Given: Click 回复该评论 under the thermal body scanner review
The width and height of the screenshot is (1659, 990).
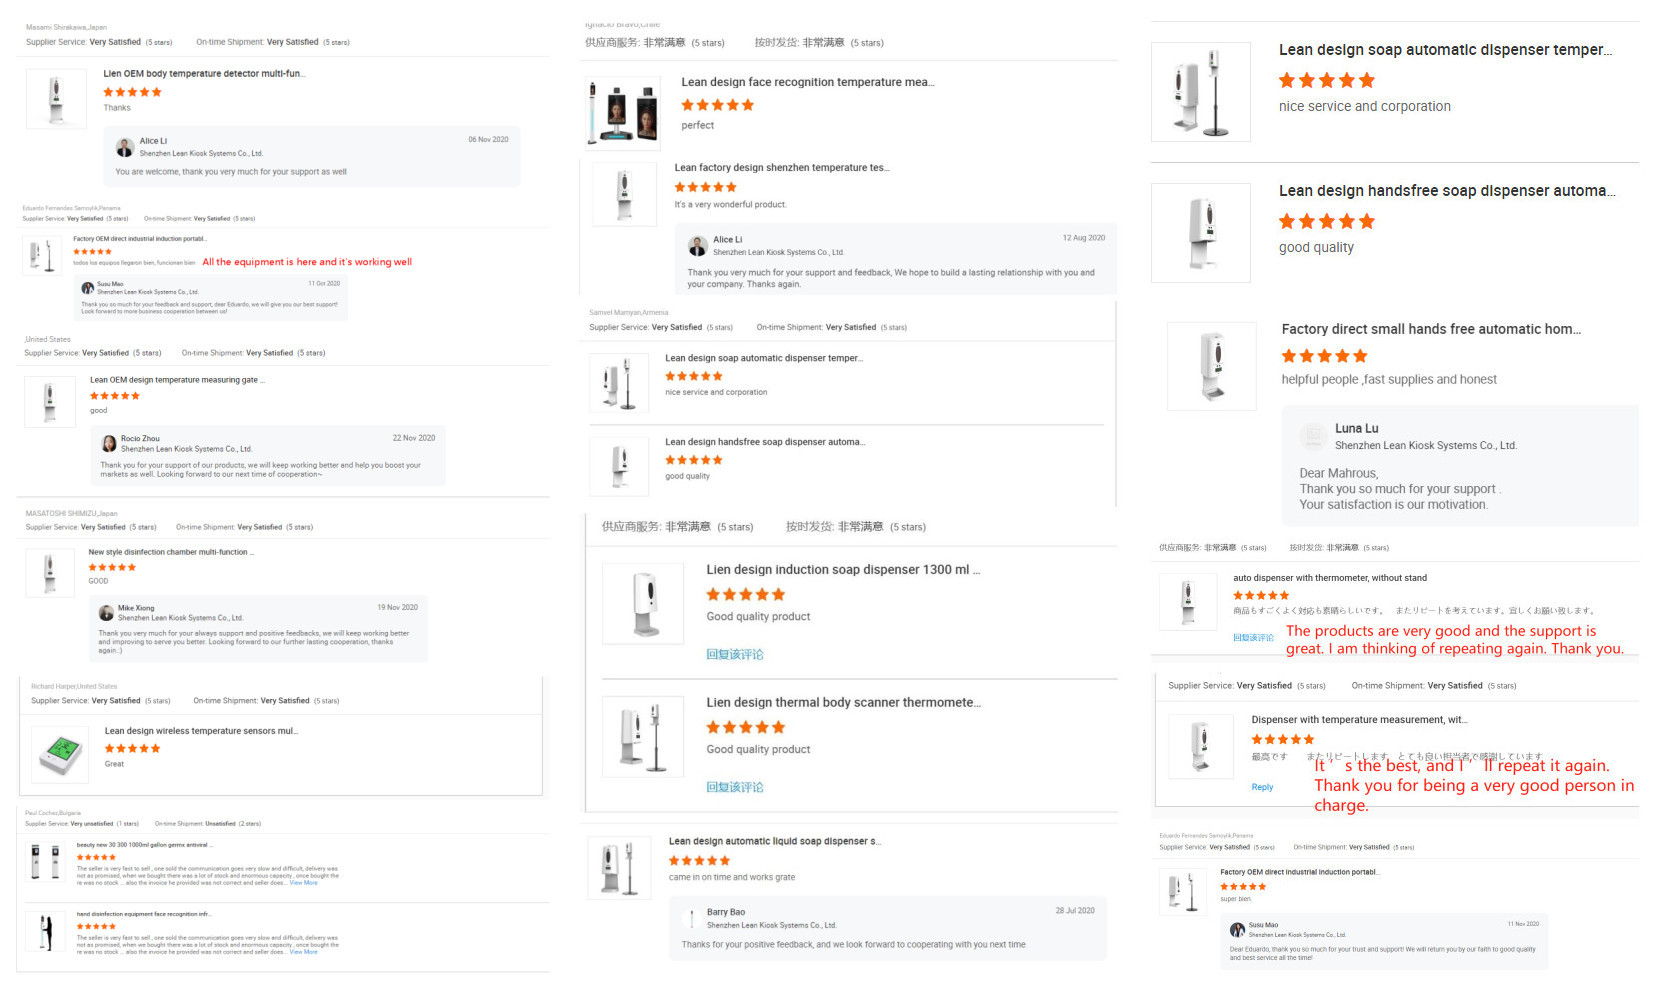Looking at the screenshot, I should click(734, 787).
